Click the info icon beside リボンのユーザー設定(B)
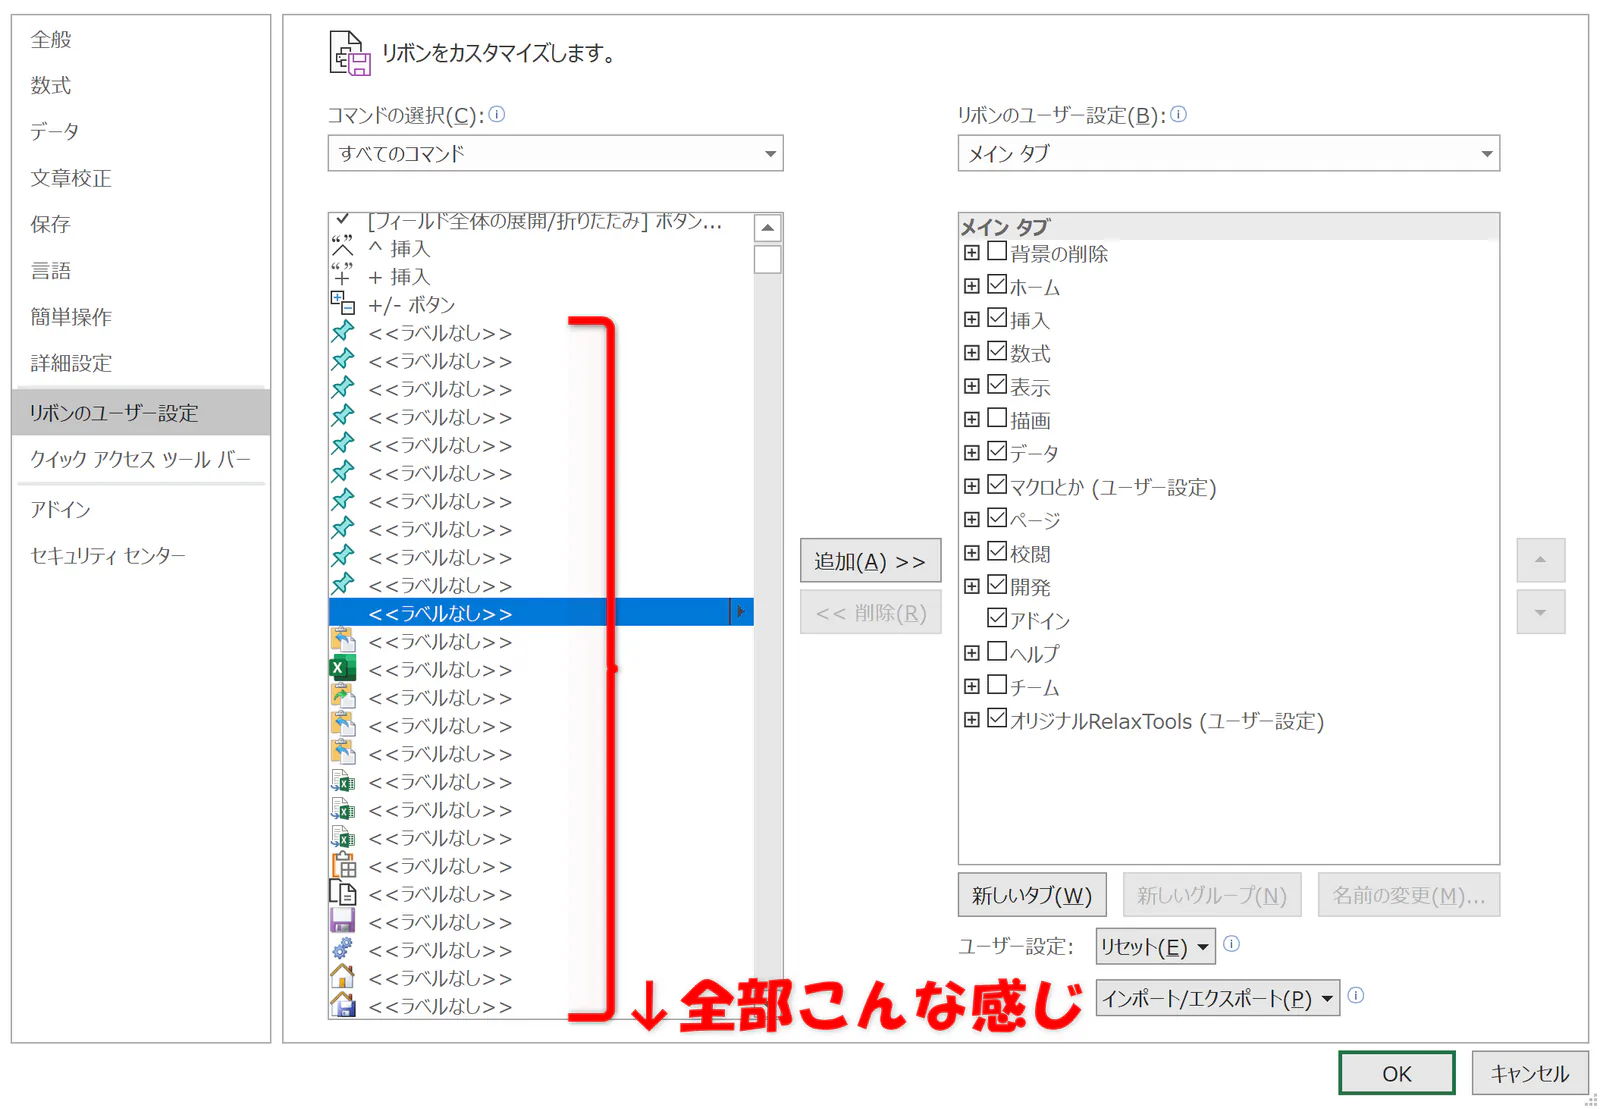 (x=1179, y=115)
